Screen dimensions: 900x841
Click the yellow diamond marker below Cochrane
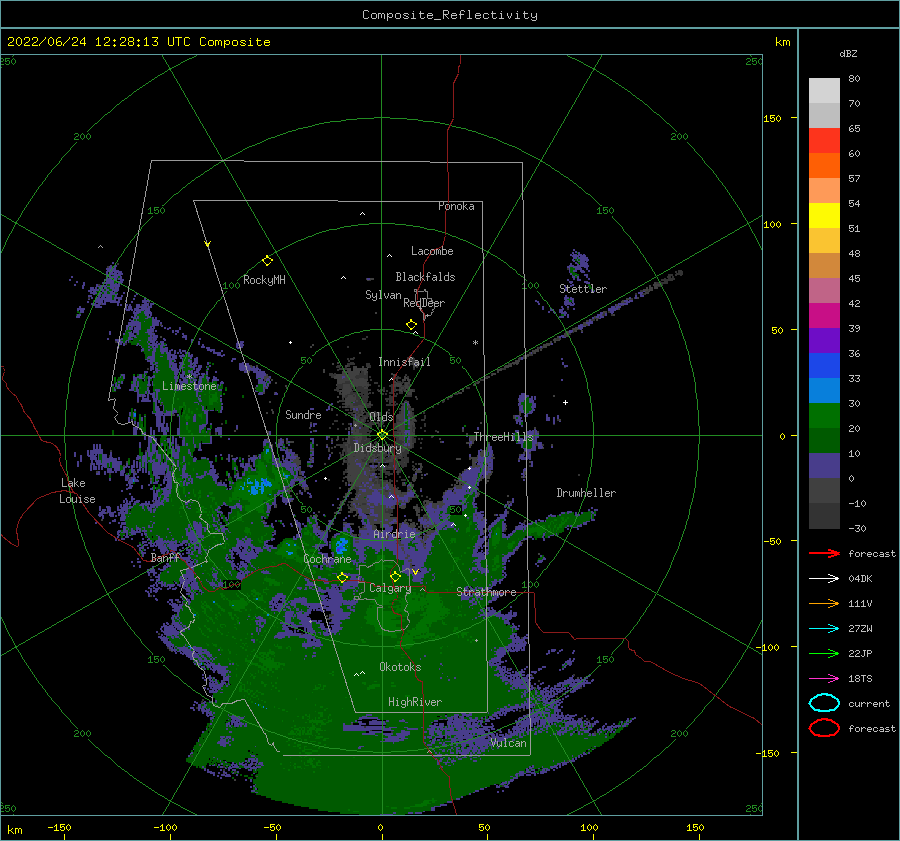click(343, 578)
